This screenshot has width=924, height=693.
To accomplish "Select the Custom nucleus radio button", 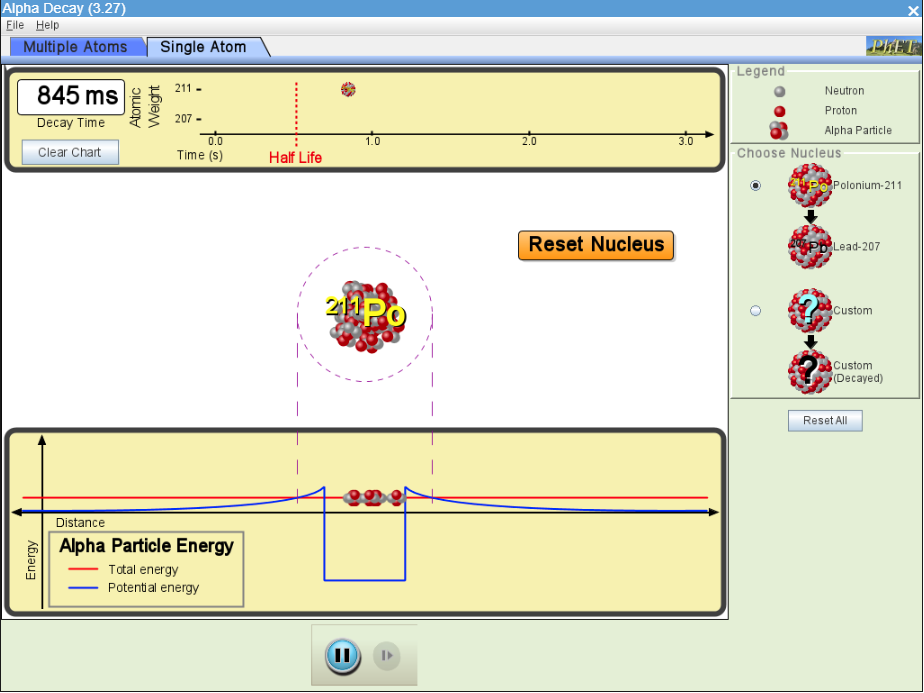I will [755, 311].
